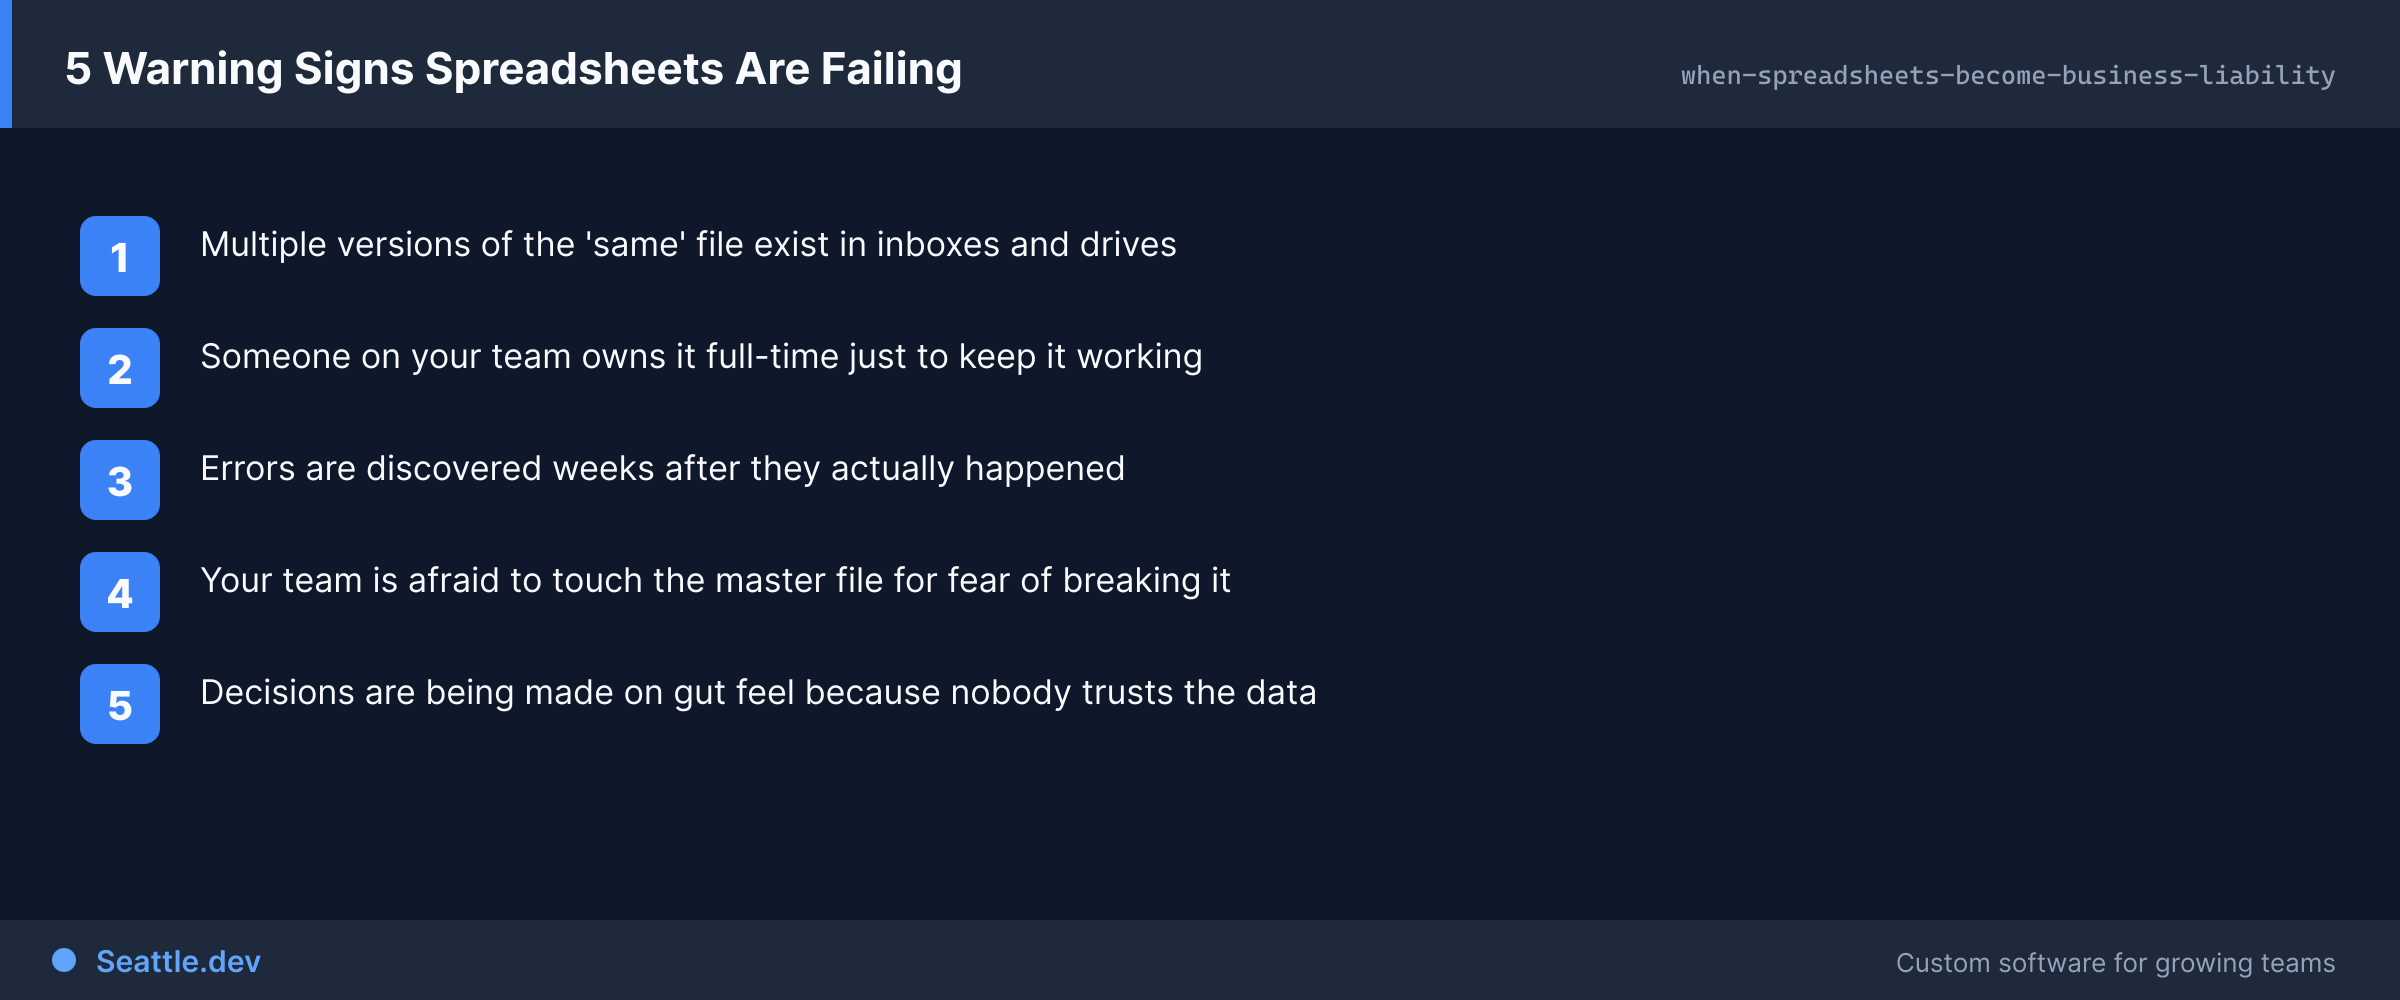
Task: Click 'inboxes and drives' in first item
Action: [1026, 245]
